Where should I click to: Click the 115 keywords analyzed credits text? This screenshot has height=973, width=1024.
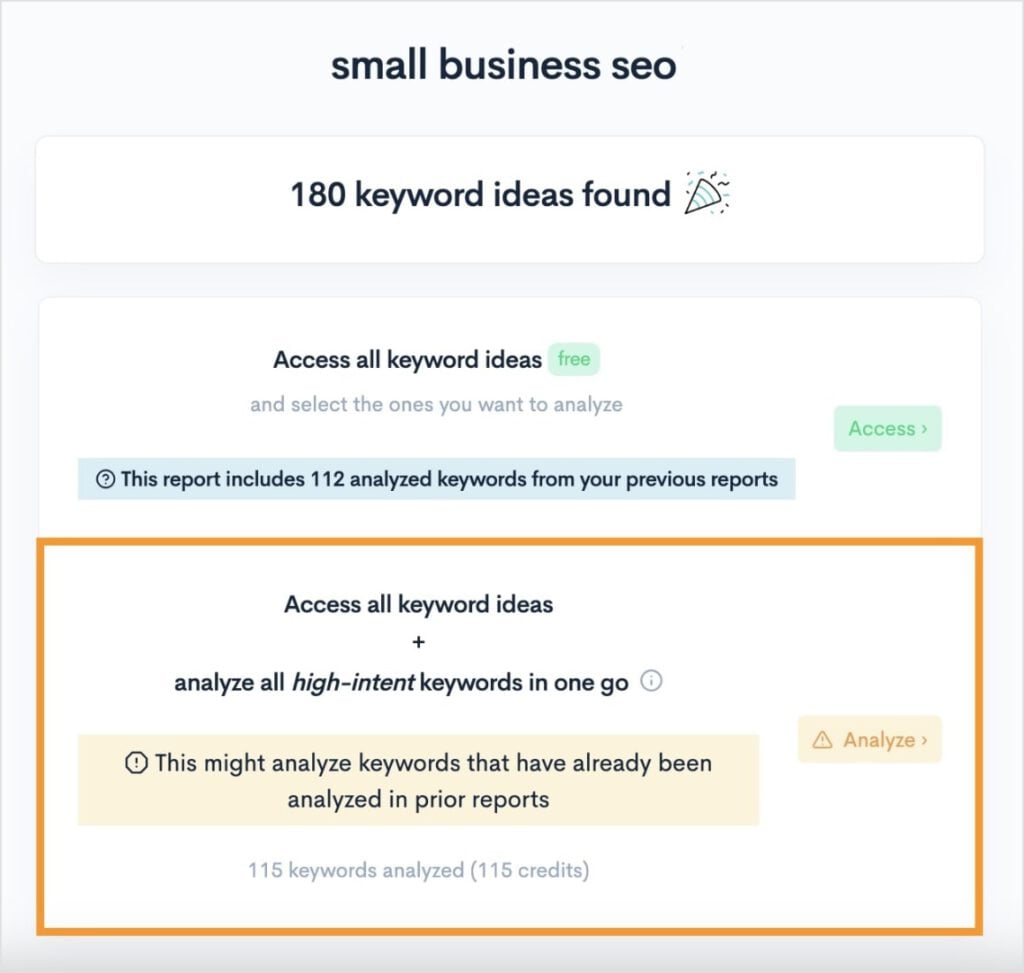(419, 870)
